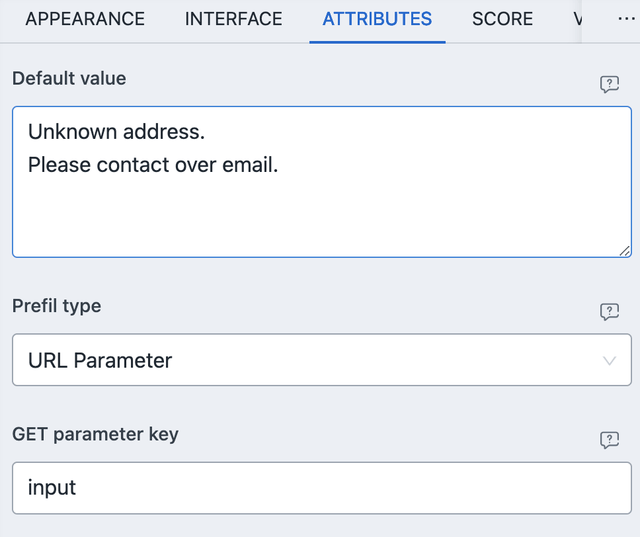This screenshot has height=537, width=640.
Task: Click the 'Default value' label
Action: click(x=69, y=78)
